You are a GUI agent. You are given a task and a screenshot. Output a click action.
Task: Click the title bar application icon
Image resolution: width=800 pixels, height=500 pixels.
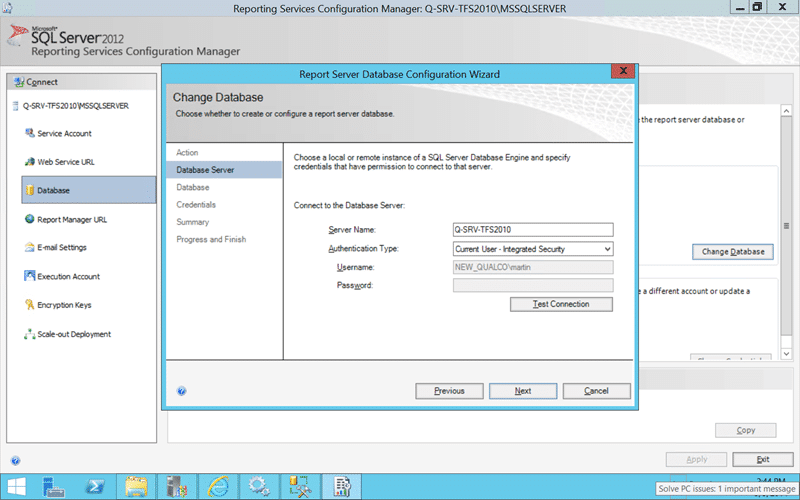pyautogui.click(x=7, y=7)
